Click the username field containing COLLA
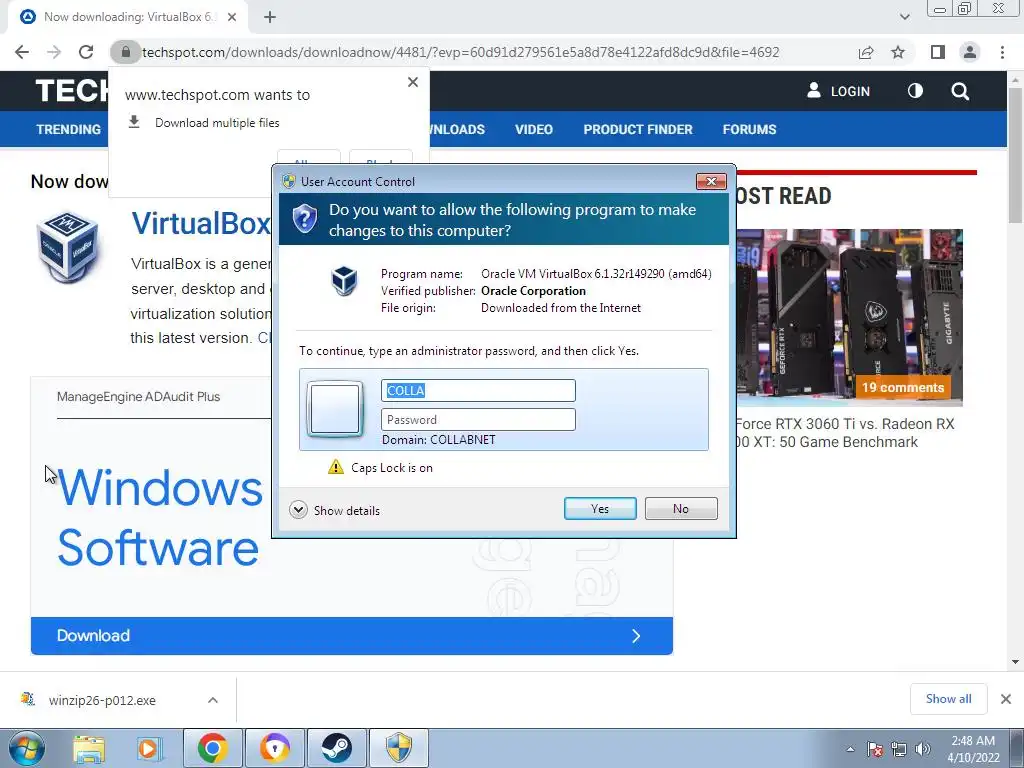The width and height of the screenshot is (1024, 768). pos(478,391)
